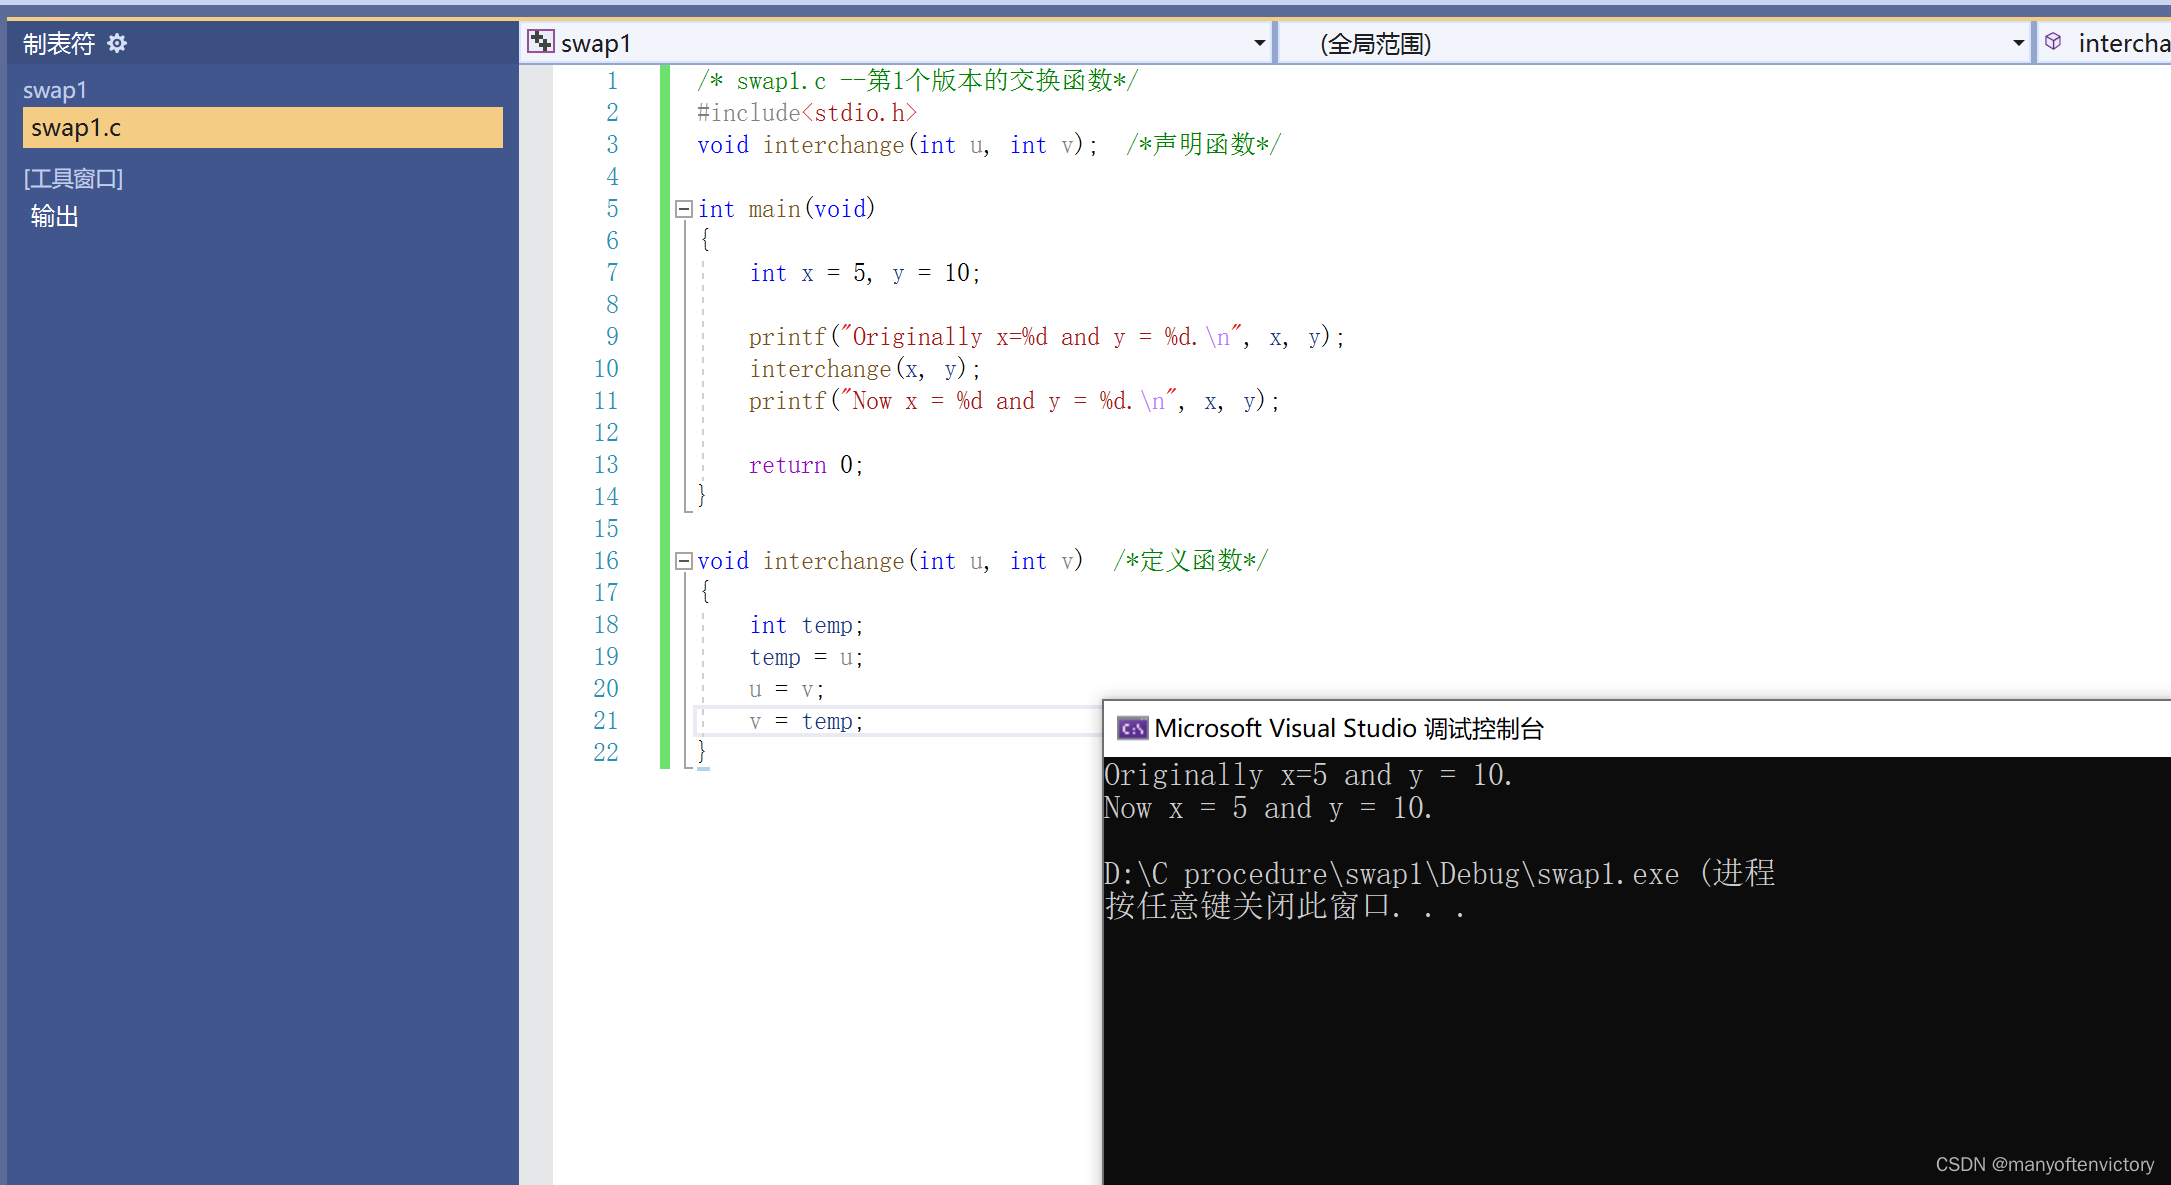Click the printf "Originally" statement line
The image size is (2171, 1185).
[x=1047, y=337]
